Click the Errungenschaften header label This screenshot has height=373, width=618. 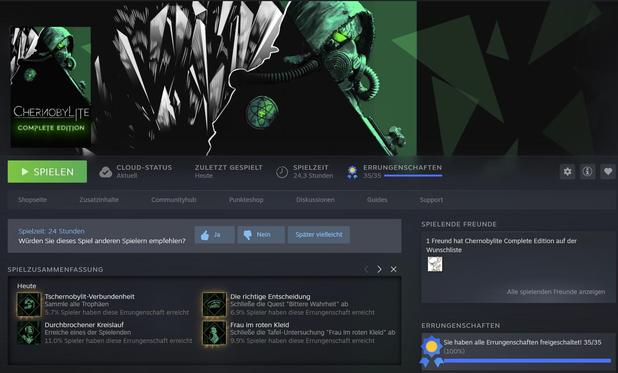point(402,168)
